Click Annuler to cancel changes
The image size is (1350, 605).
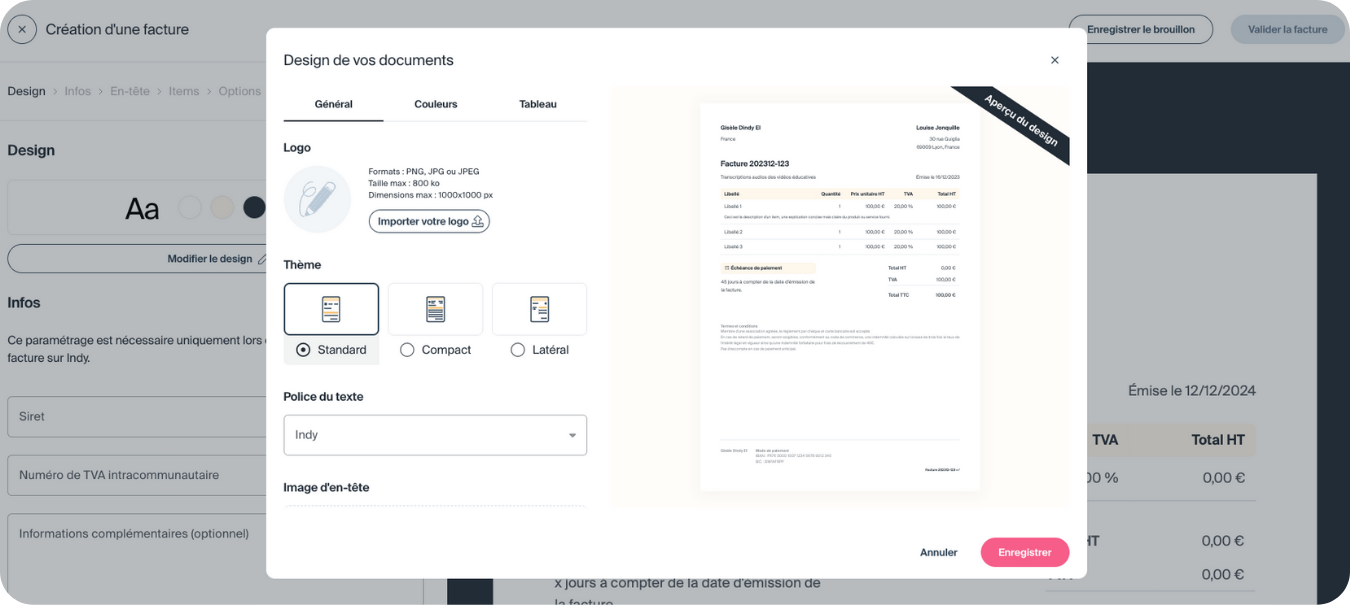pyautogui.click(x=938, y=552)
